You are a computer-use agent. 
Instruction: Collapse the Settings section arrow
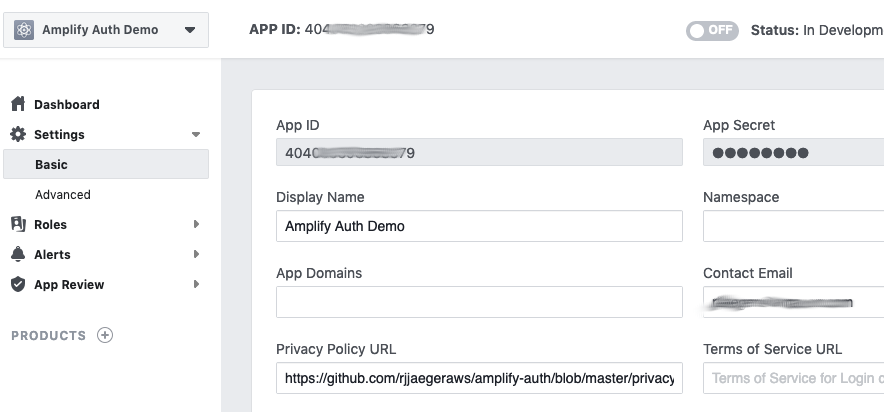click(x=196, y=135)
